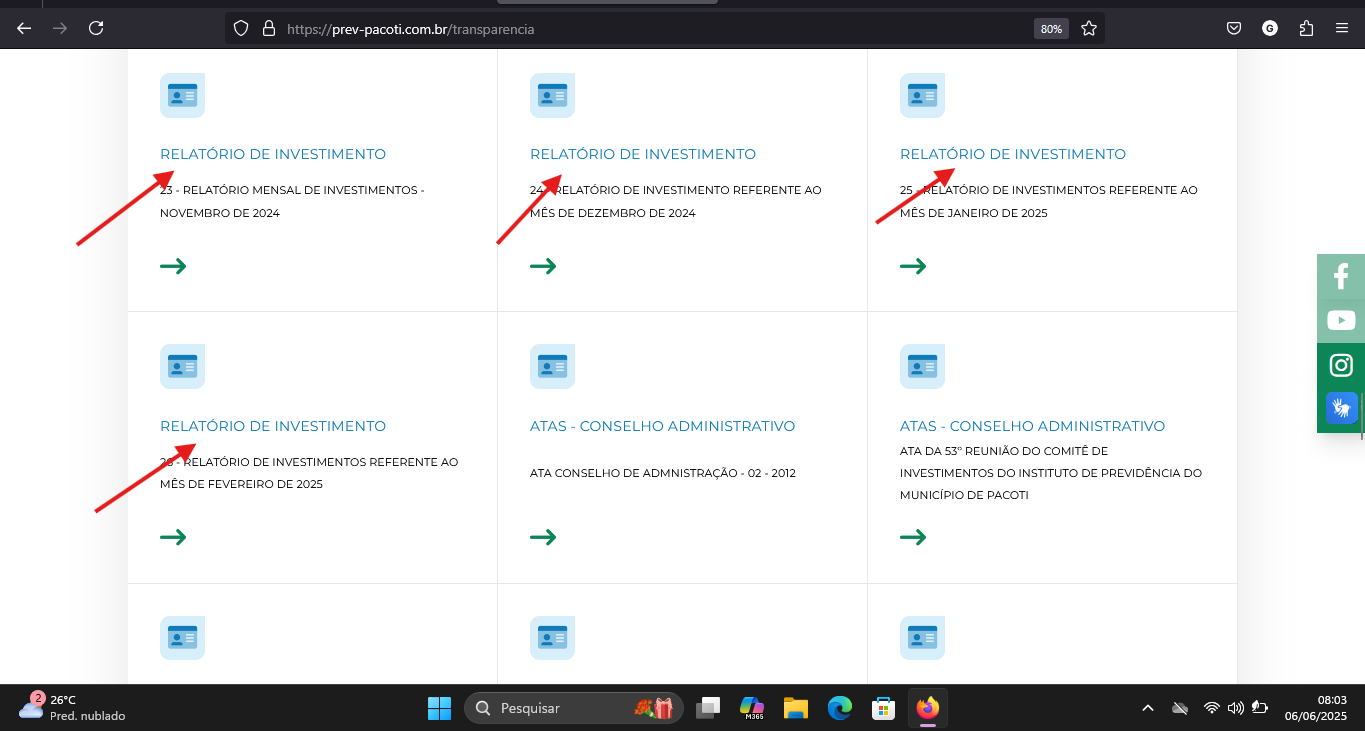Screen dimensions: 1365x731
Task: View site security via padlock icon
Action: coord(268,29)
